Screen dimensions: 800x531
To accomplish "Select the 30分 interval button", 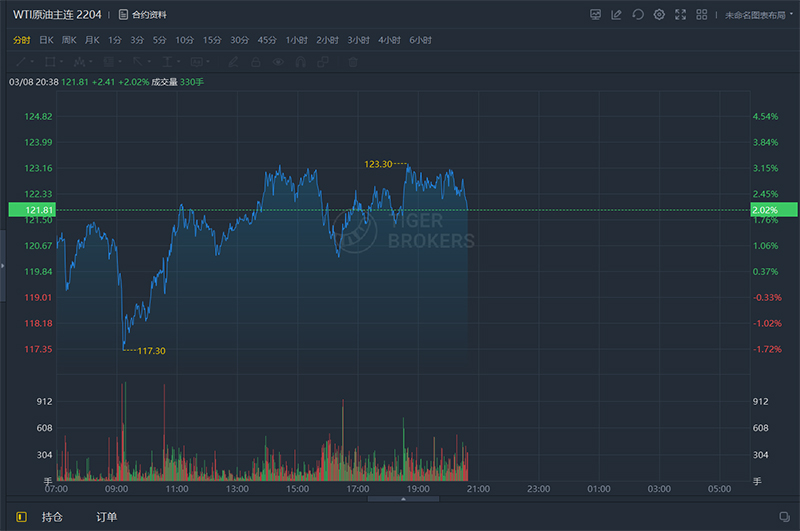I will tap(239, 39).
